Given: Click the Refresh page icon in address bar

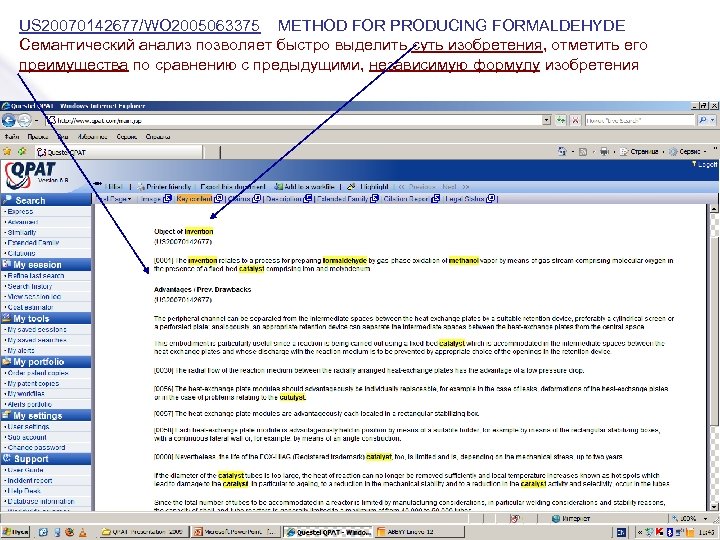Looking at the screenshot, I should pyautogui.click(x=561, y=120).
